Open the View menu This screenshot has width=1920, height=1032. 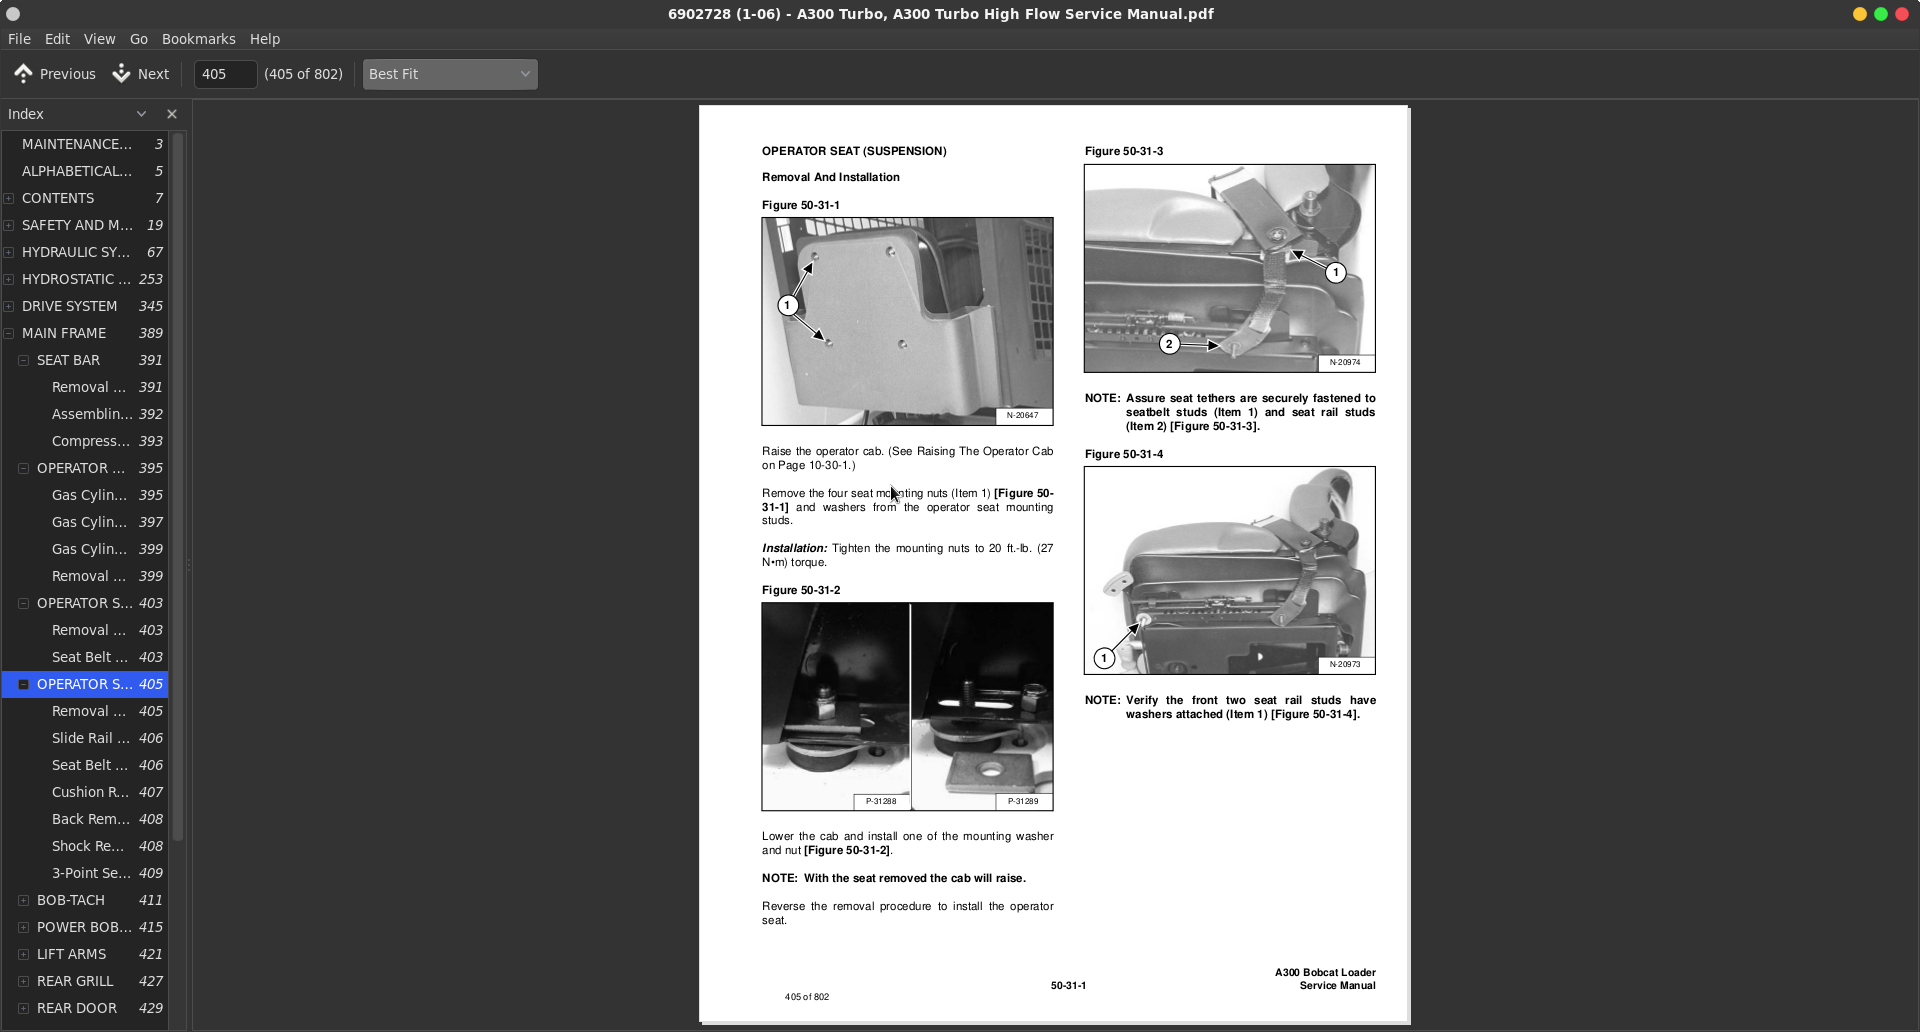click(99, 39)
